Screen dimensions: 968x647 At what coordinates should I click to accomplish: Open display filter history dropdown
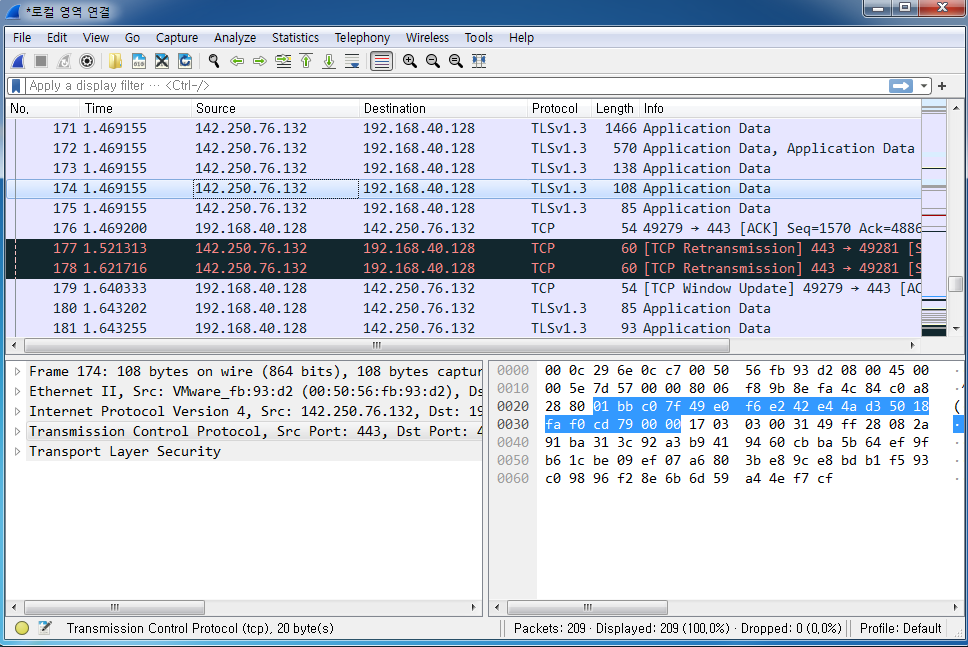point(924,86)
